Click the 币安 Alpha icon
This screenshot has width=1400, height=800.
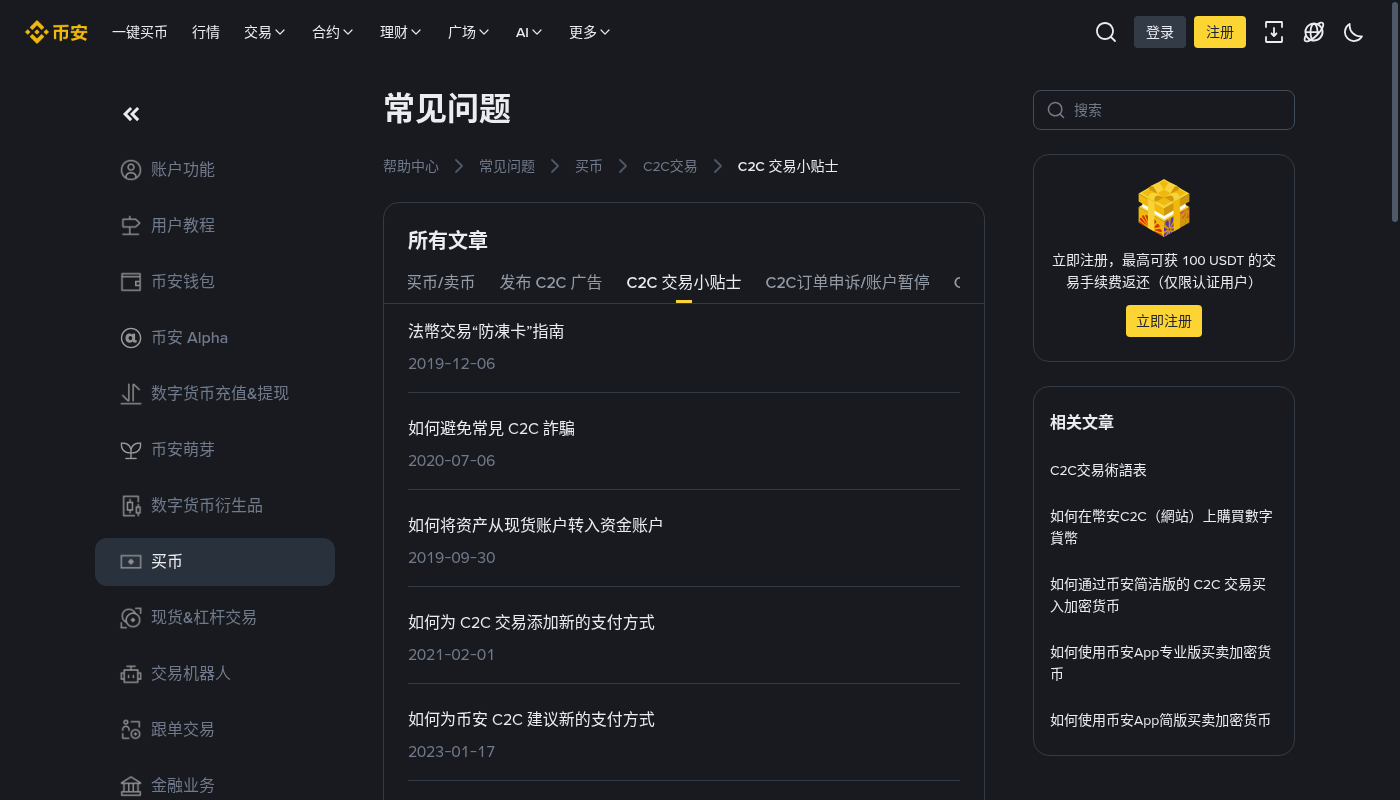pos(131,338)
